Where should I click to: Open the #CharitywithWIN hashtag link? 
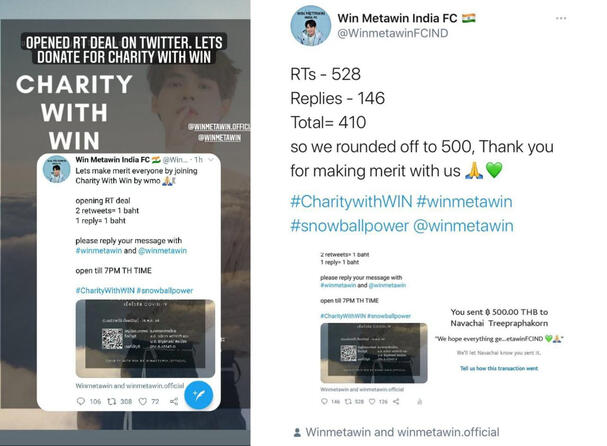tap(351, 202)
